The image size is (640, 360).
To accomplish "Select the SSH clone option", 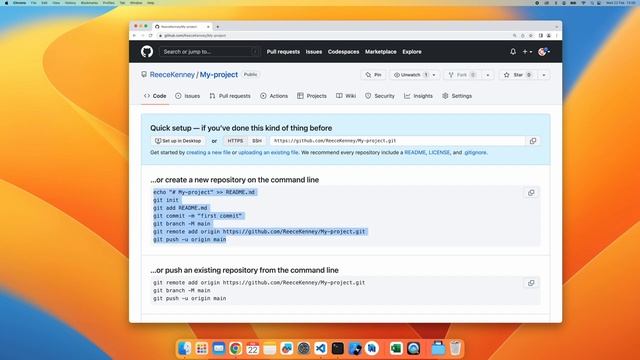I will click(x=257, y=141).
